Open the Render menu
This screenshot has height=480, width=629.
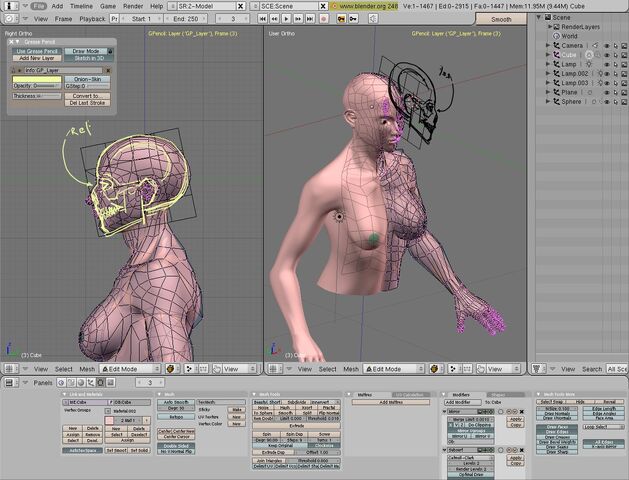pyautogui.click(x=133, y=6)
